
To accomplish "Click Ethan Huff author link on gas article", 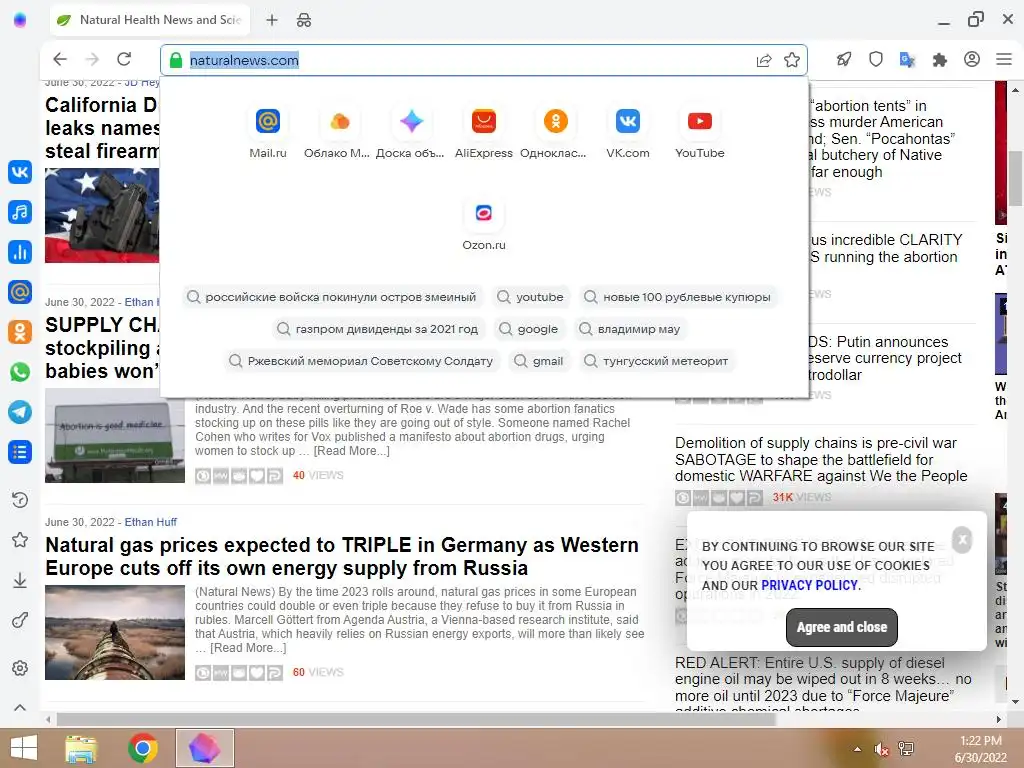I will click(151, 522).
